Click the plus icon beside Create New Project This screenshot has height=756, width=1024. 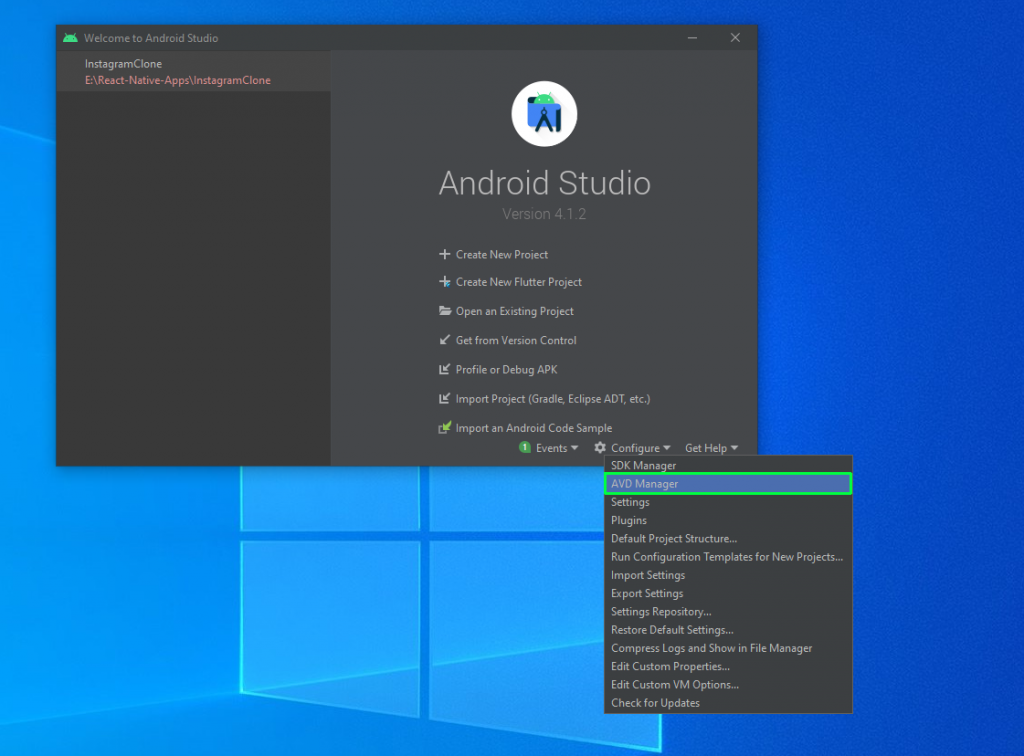point(445,254)
